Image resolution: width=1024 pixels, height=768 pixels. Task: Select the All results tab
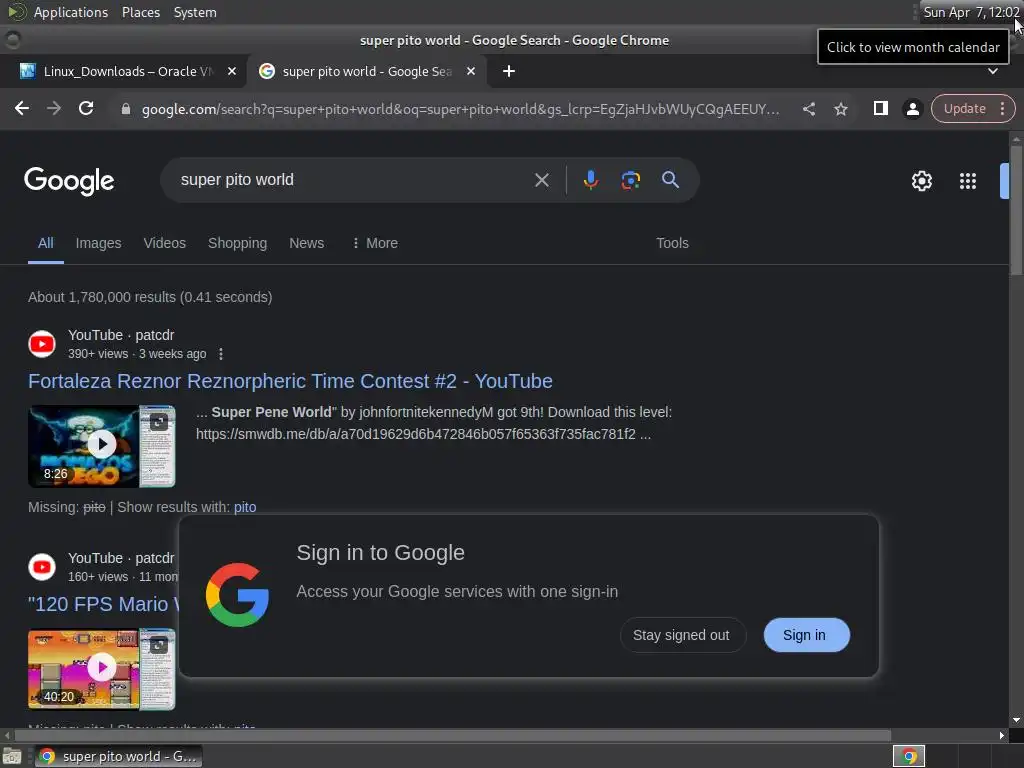click(46, 243)
